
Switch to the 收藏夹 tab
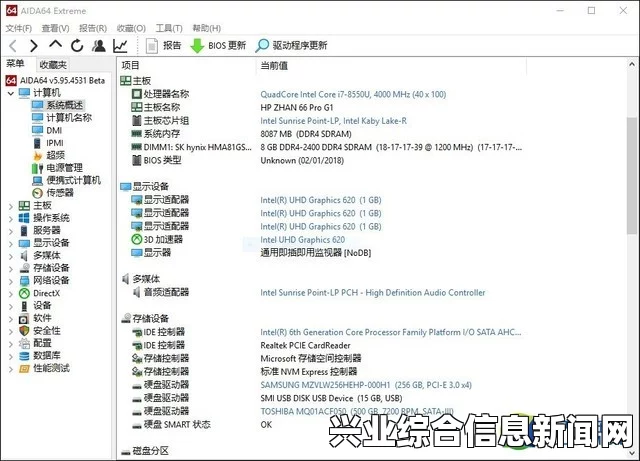(x=53, y=65)
